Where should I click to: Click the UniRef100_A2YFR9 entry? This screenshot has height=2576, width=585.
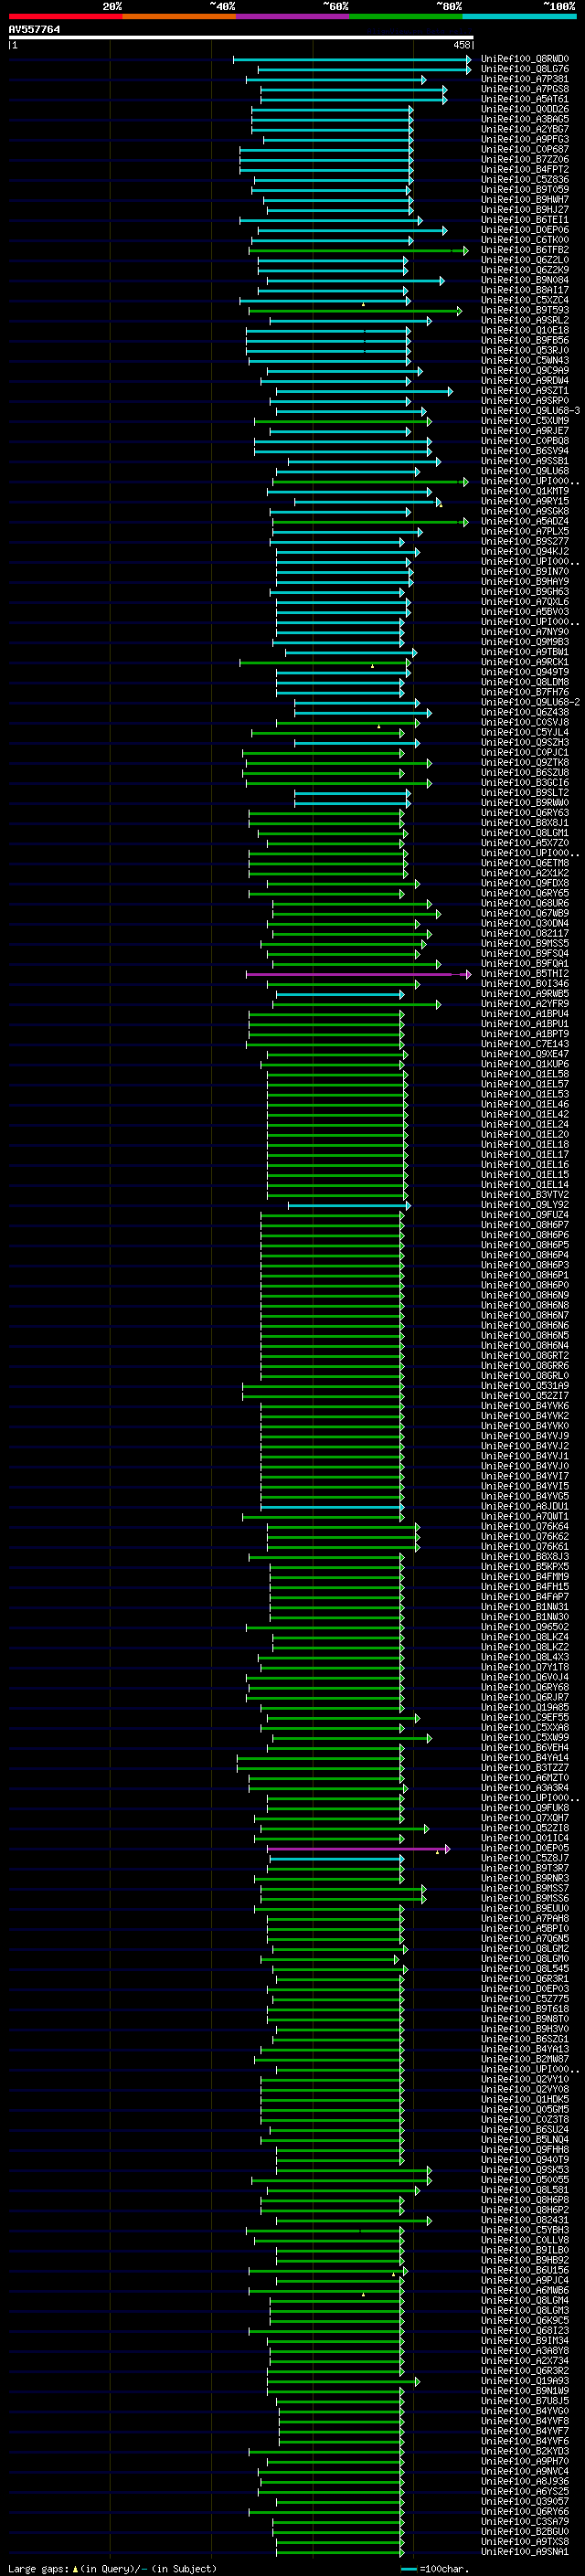pos(525,1005)
